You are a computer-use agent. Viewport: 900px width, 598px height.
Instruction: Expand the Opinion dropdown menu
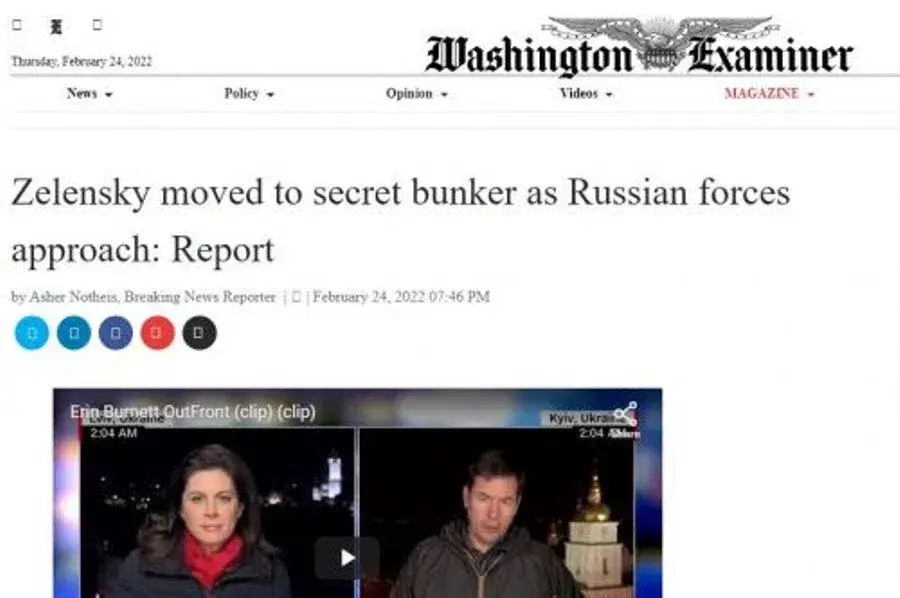(x=417, y=94)
